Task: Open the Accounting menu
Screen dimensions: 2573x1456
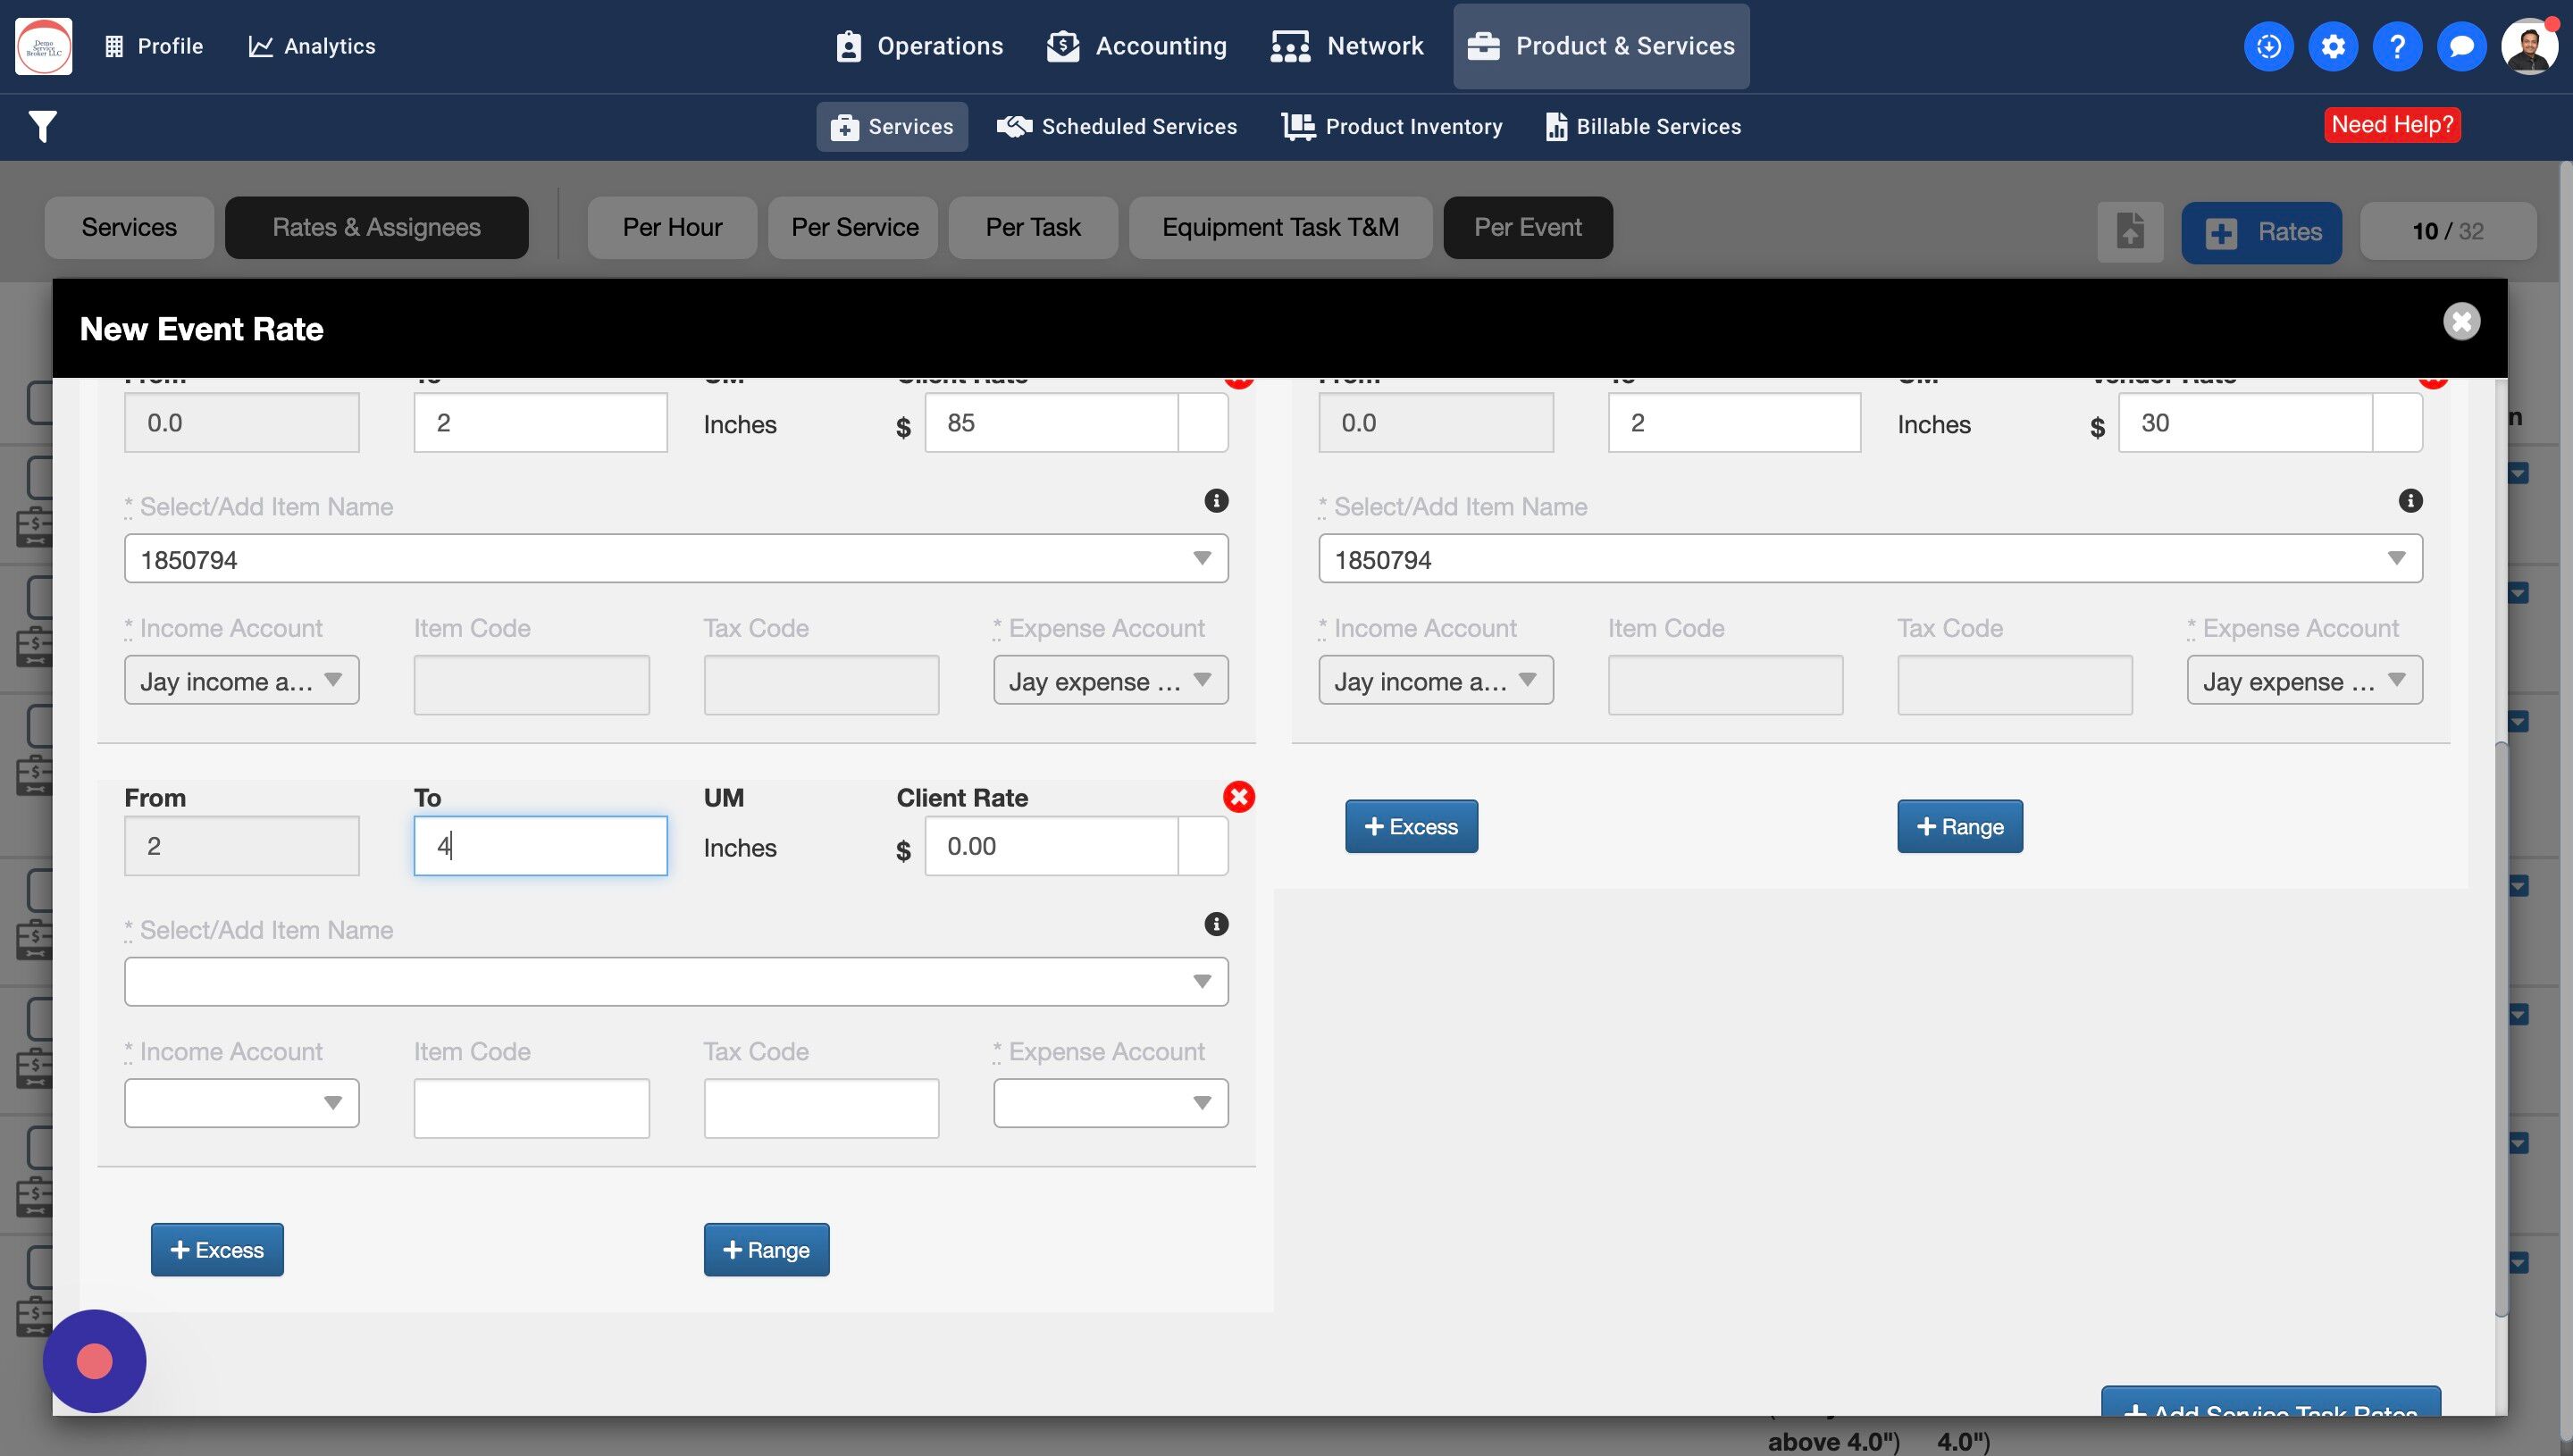Action: (1137, 46)
